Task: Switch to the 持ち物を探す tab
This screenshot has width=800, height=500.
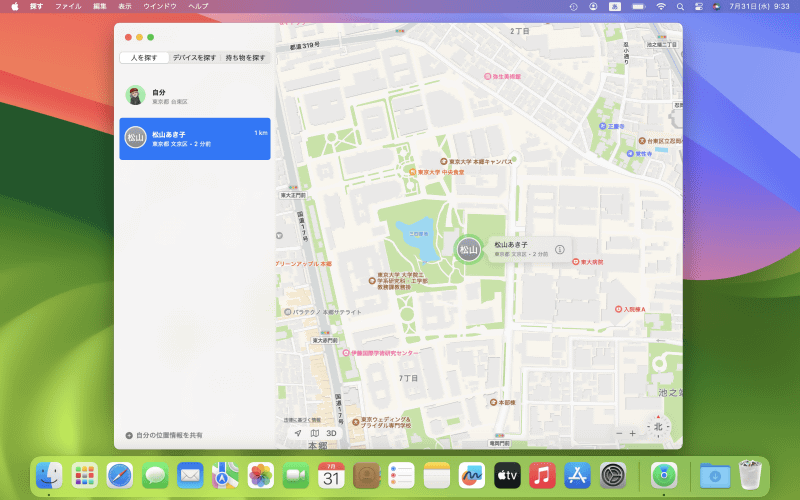Action: tap(245, 58)
